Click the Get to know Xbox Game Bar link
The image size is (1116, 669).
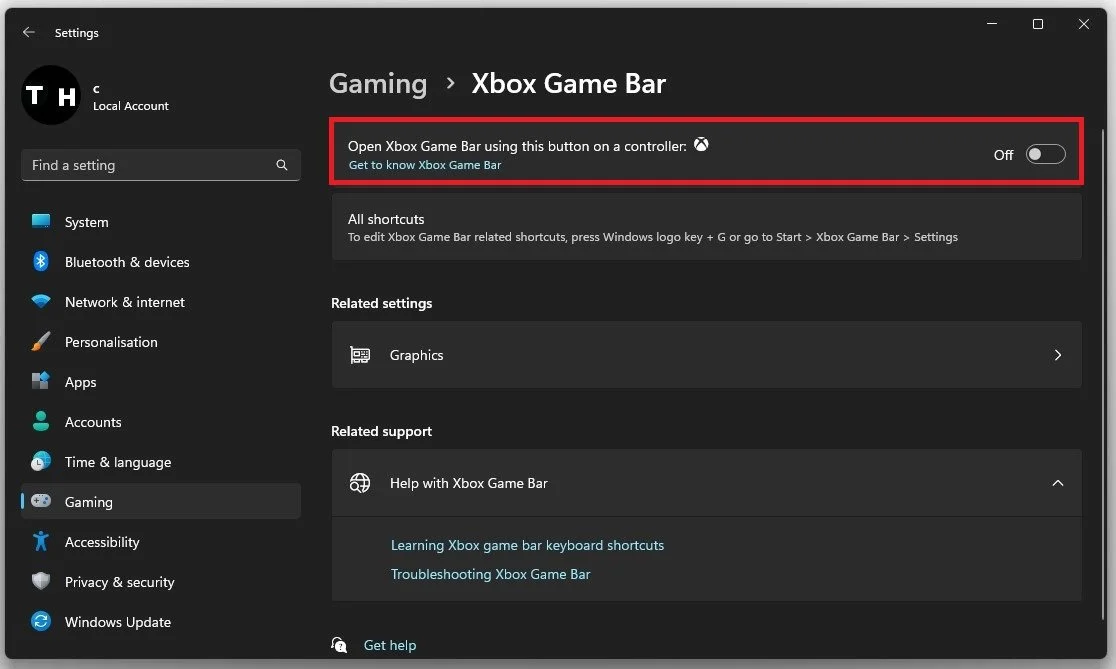coord(425,165)
